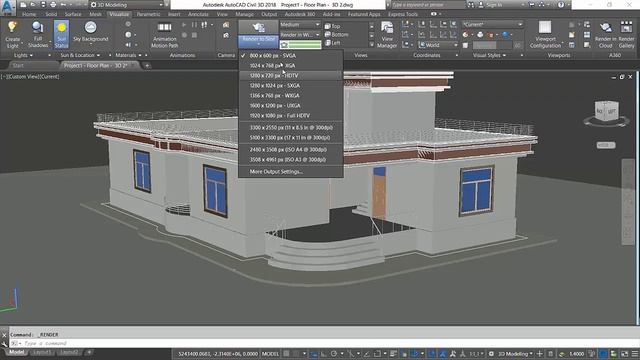Switch to the Parametric ribbon tab
This screenshot has width=640, height=360.
(x=148, y=14)
